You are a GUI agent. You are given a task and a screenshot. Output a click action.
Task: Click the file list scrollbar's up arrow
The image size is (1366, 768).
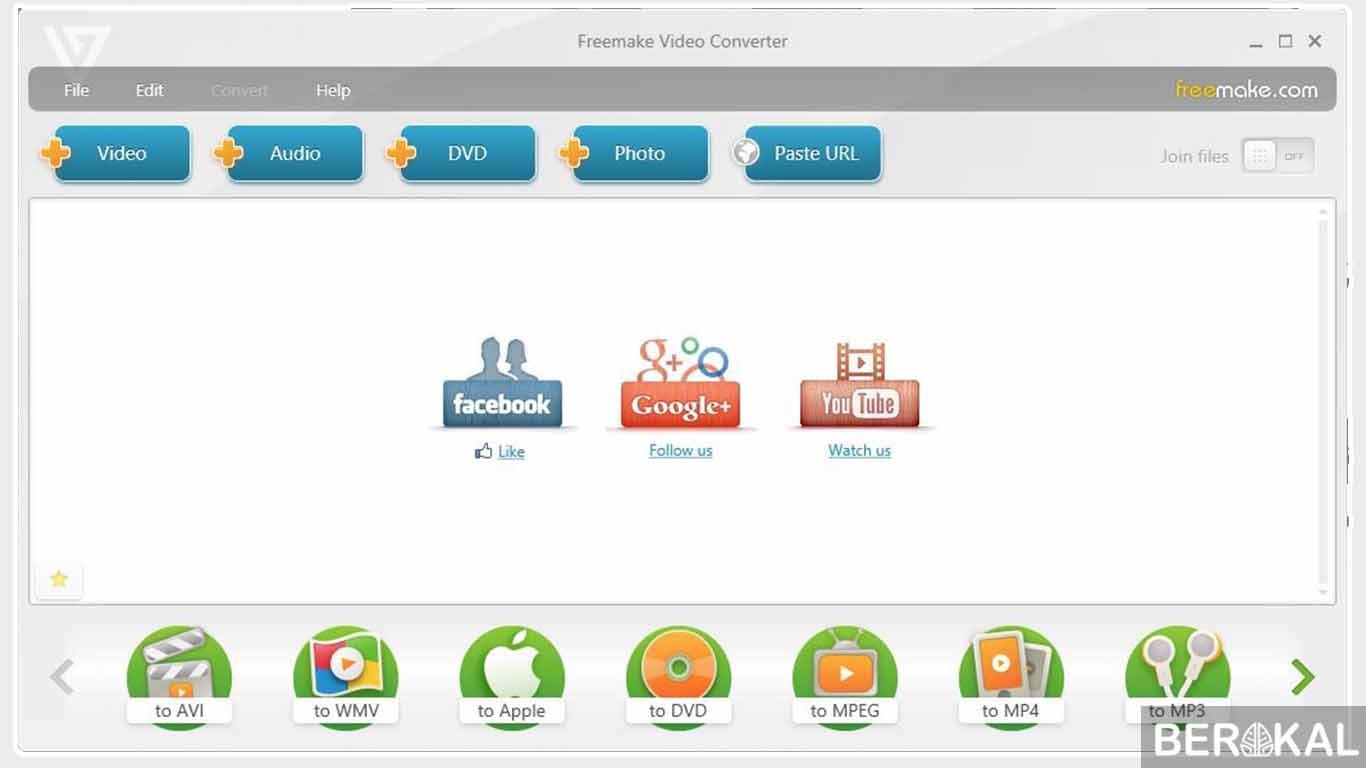click(1324, 211)
